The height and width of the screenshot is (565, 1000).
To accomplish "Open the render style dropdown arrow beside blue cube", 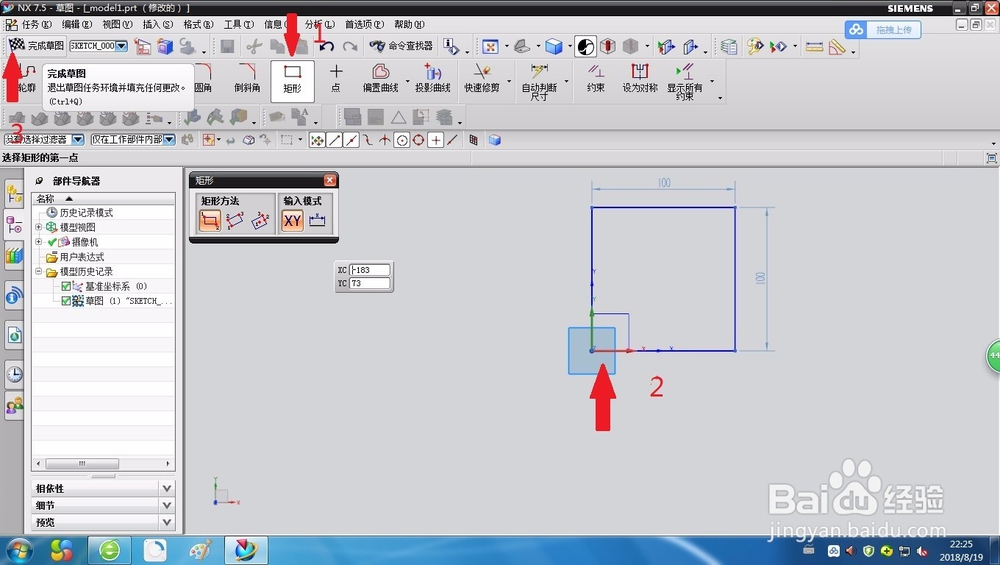I will (568, 47).
